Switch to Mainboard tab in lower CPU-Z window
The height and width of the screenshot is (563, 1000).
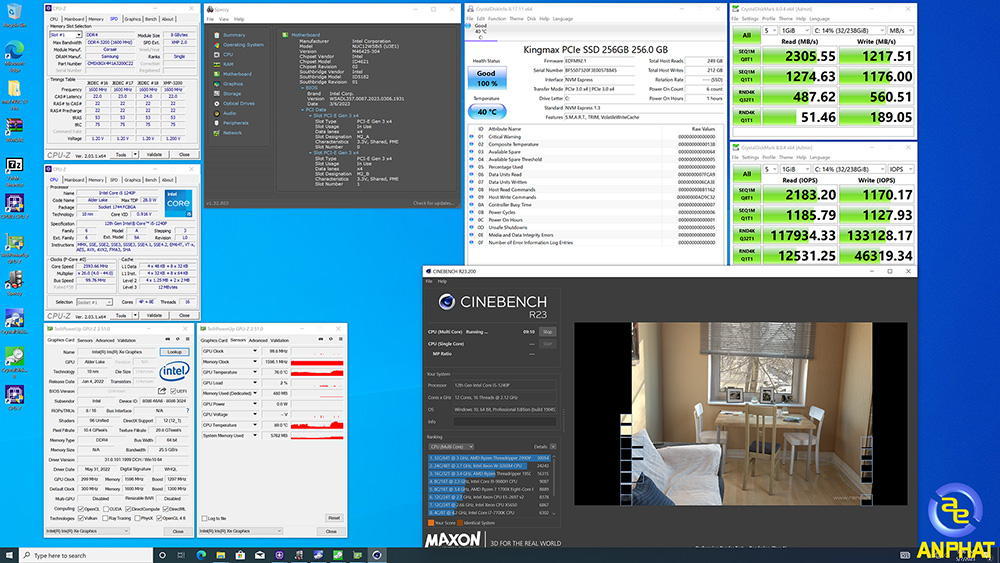(74, 180)
